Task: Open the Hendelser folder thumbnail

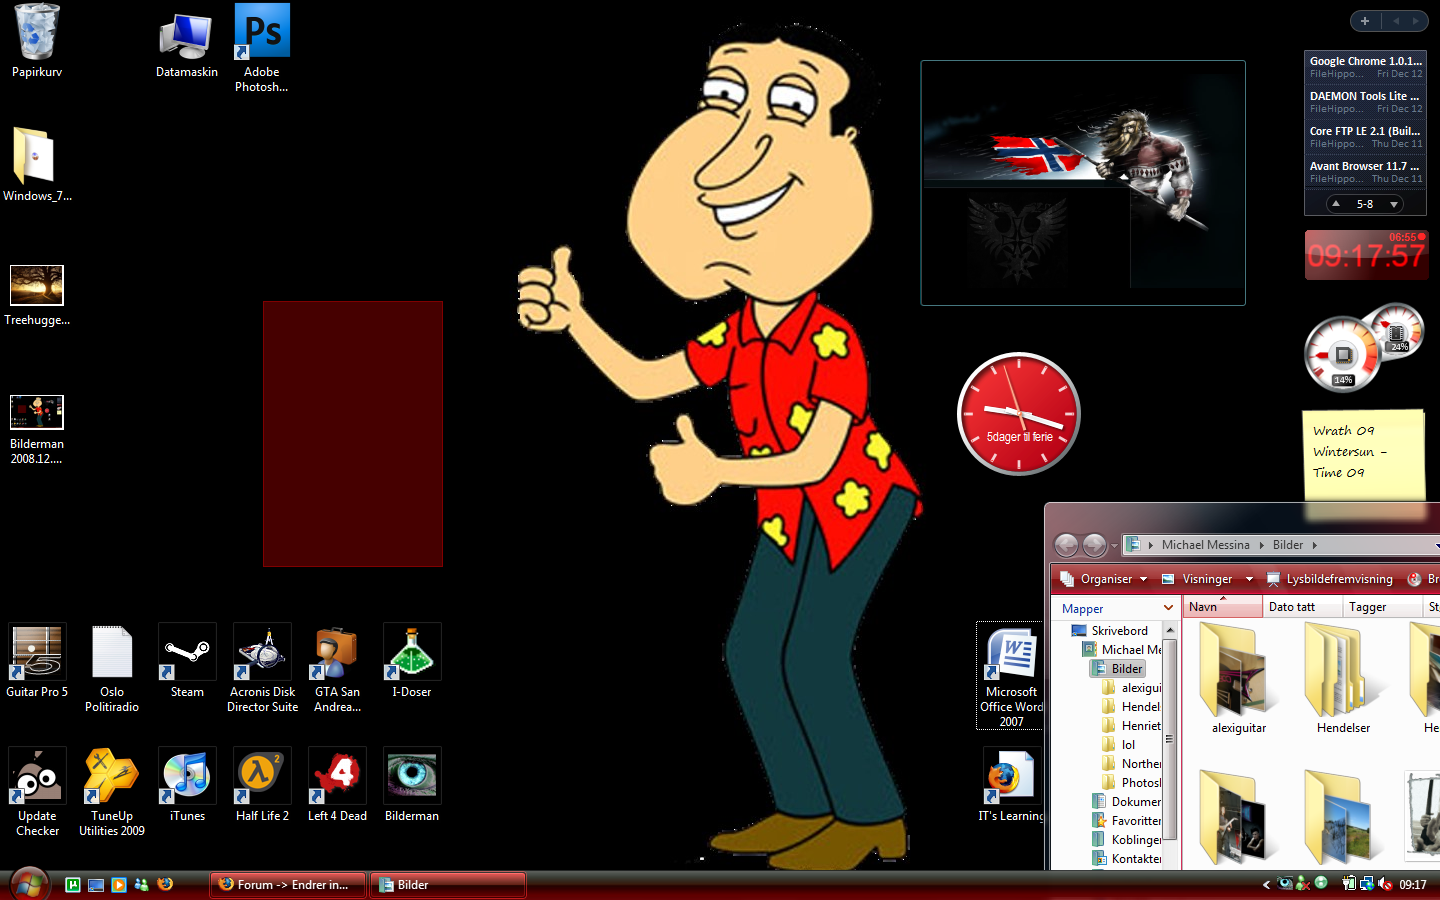Action: (1343, 678)
